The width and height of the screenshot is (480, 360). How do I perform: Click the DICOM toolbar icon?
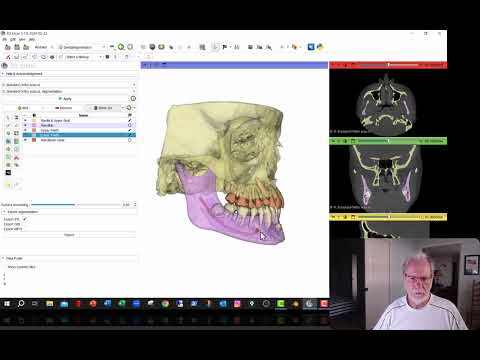click(x=17, y=47)
